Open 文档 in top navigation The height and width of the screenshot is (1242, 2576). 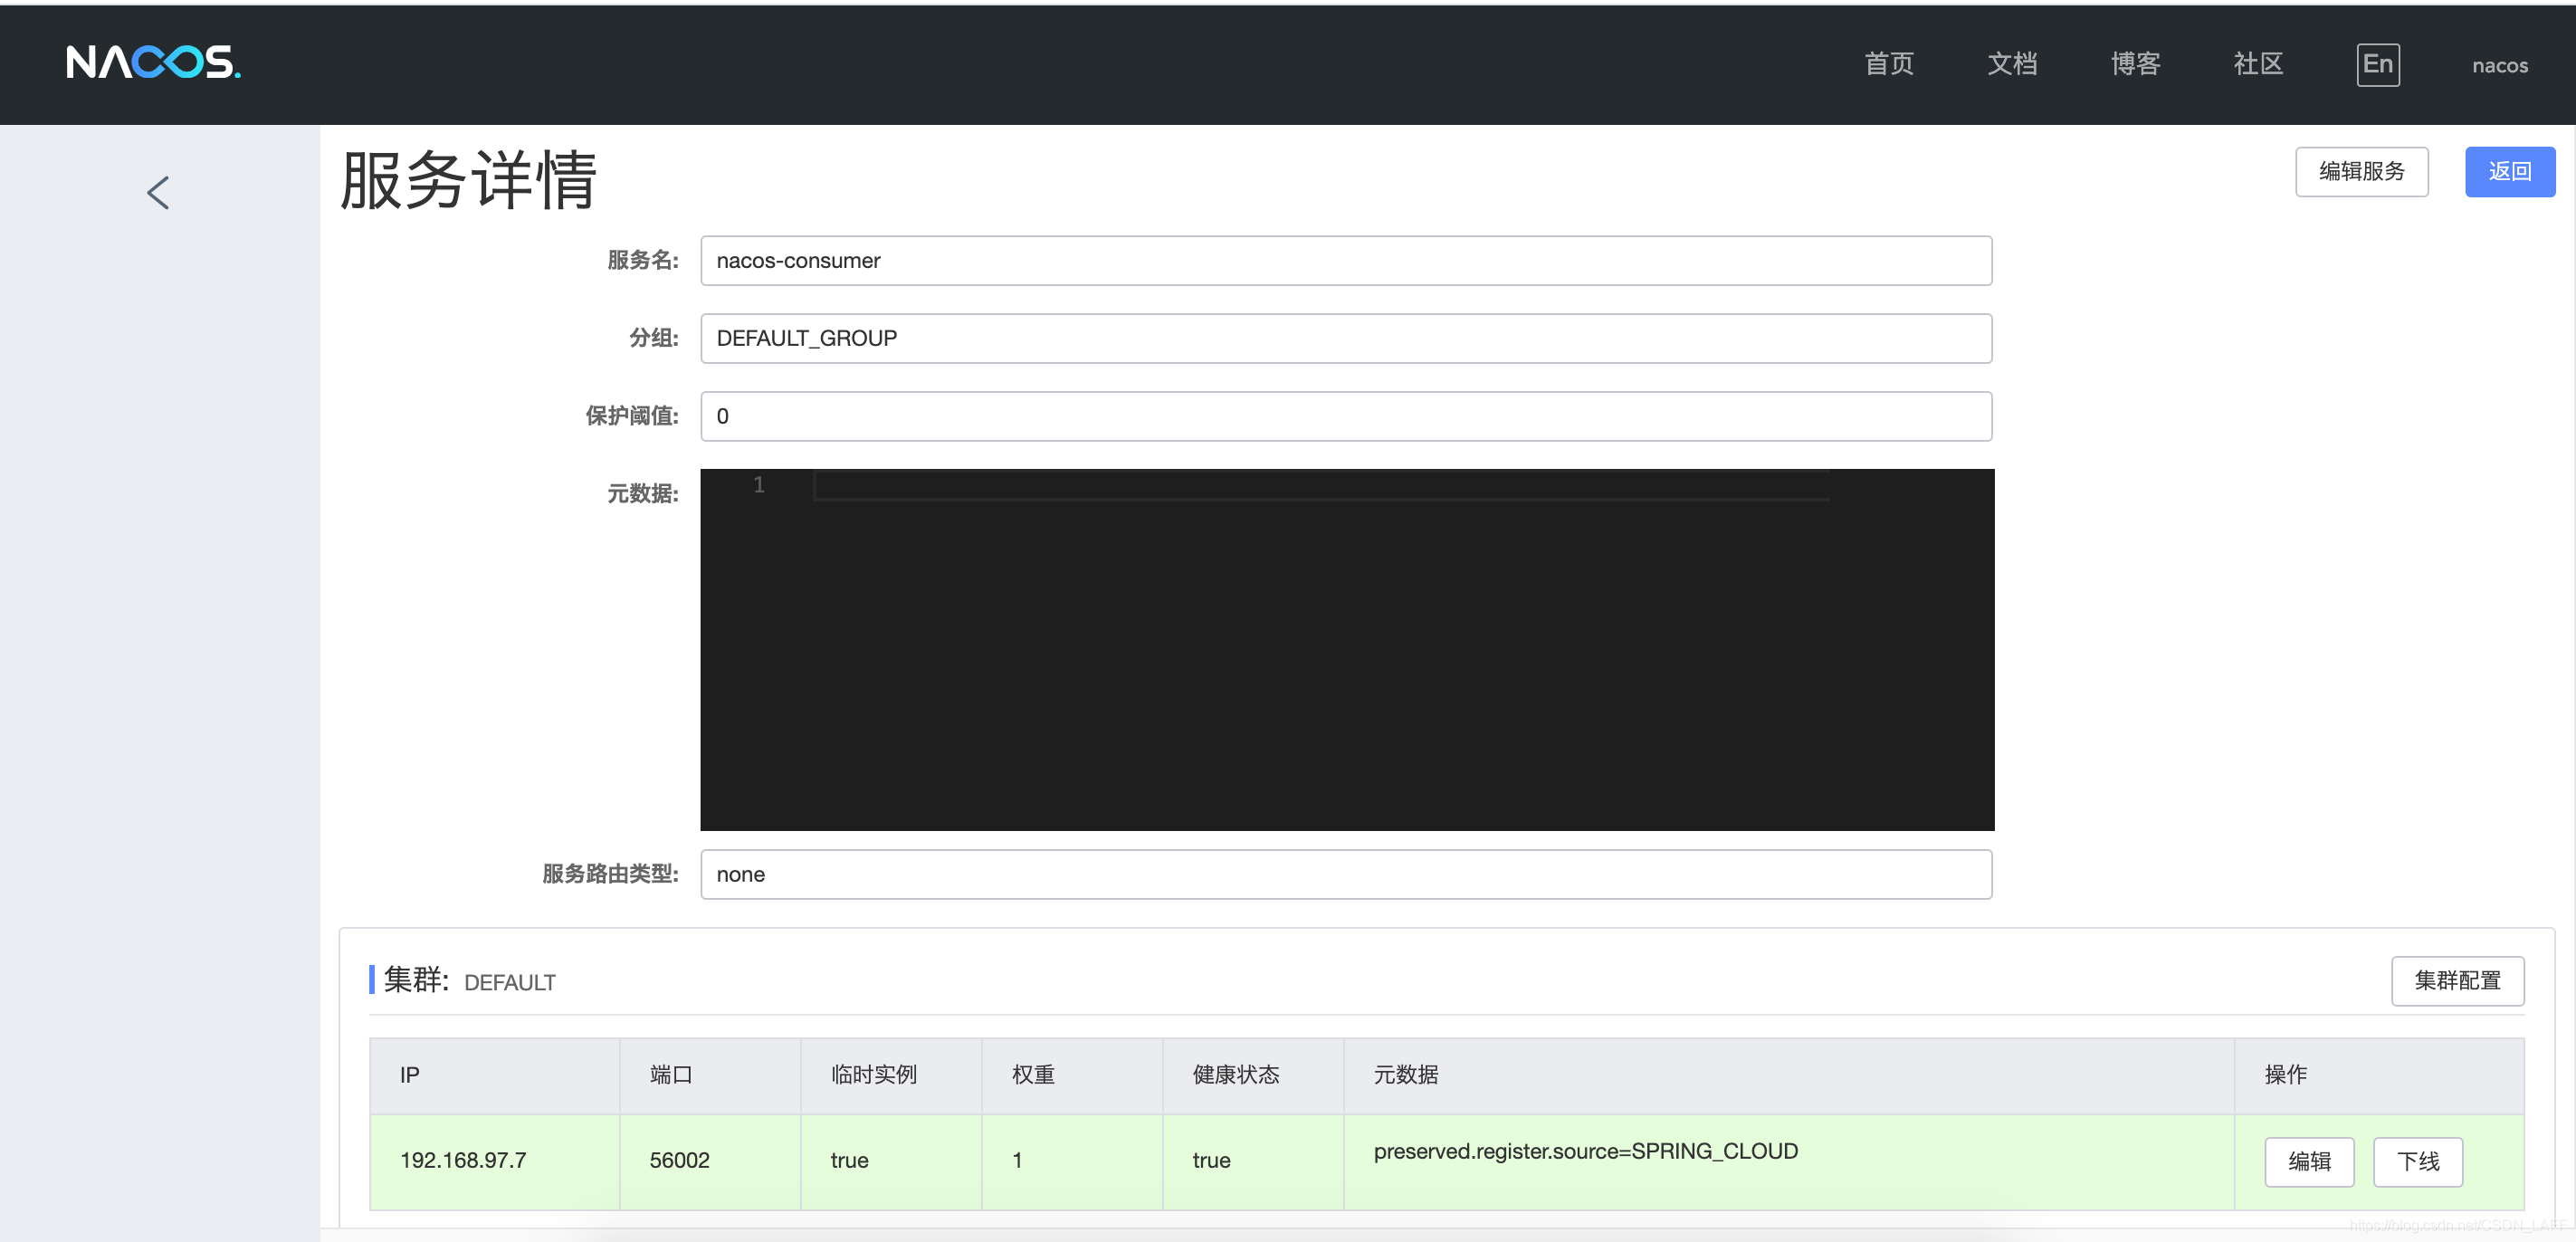pos(2011,65)
